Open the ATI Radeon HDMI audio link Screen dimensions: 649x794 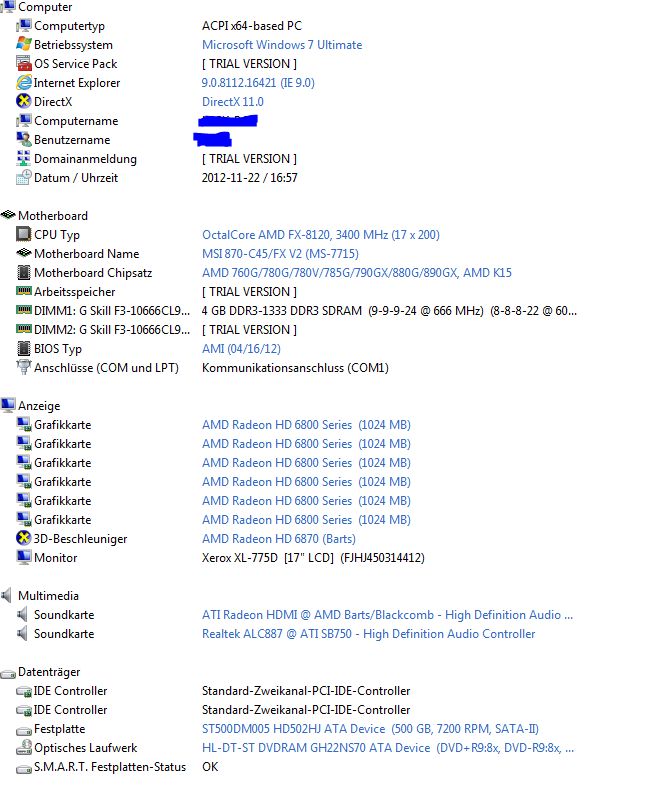coord(387,615)
